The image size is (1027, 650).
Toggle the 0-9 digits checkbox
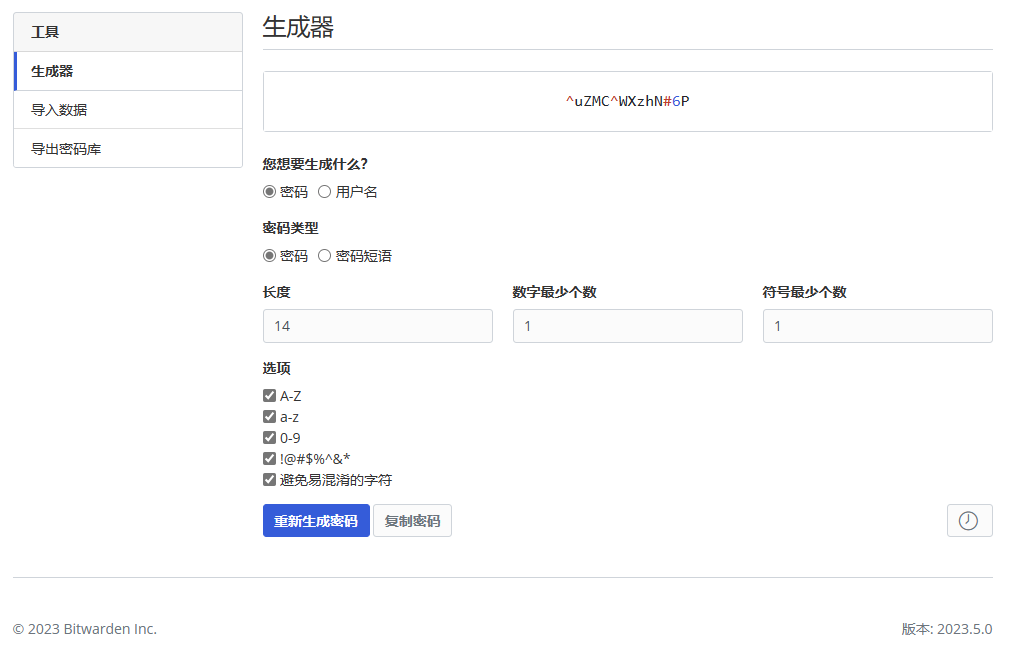coord(269,438)
